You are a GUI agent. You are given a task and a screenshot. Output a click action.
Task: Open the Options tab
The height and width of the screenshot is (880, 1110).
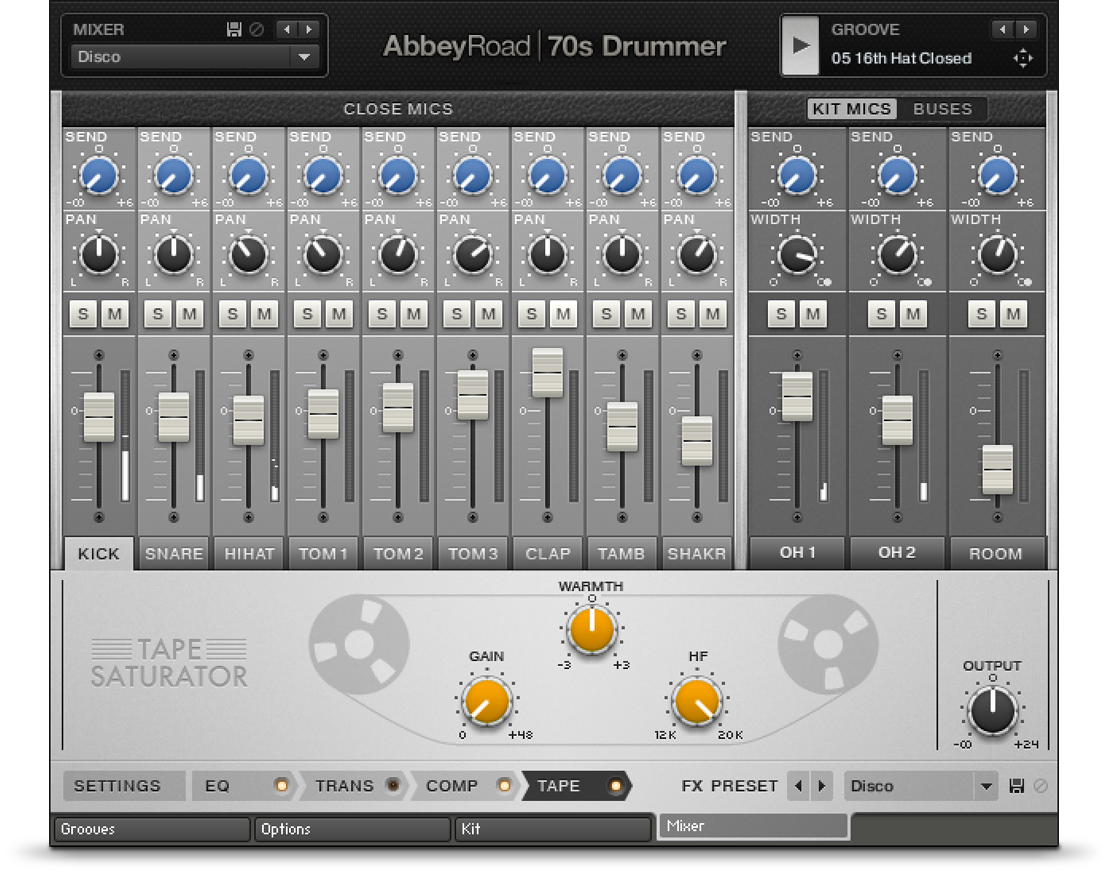353,829
